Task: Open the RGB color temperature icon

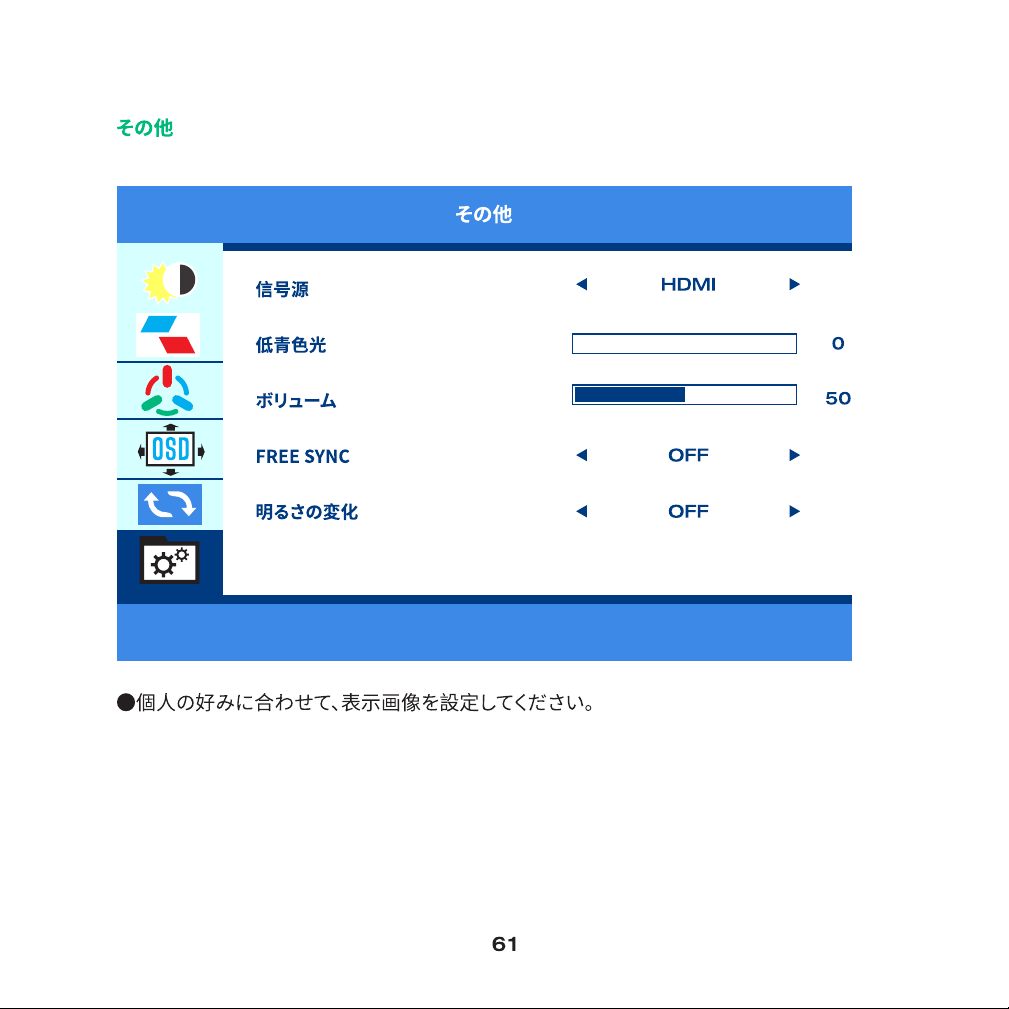Action: tap(167, 391)
